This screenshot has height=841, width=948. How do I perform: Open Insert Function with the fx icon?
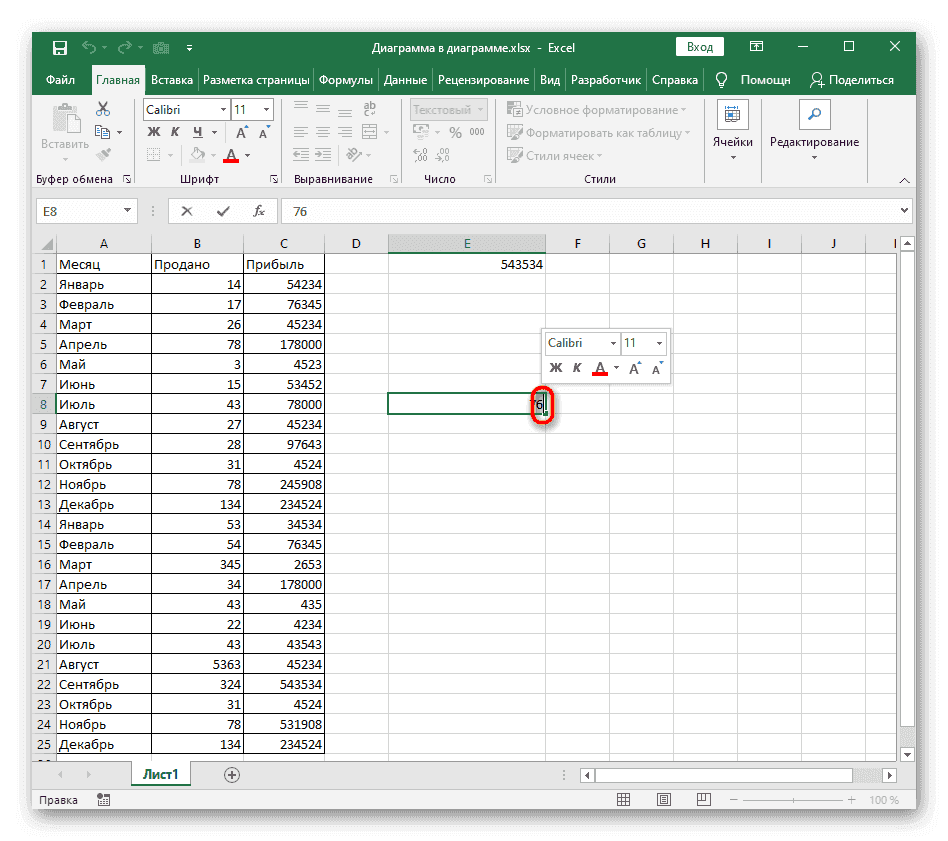pyautogui.click(x=258, y=211)
